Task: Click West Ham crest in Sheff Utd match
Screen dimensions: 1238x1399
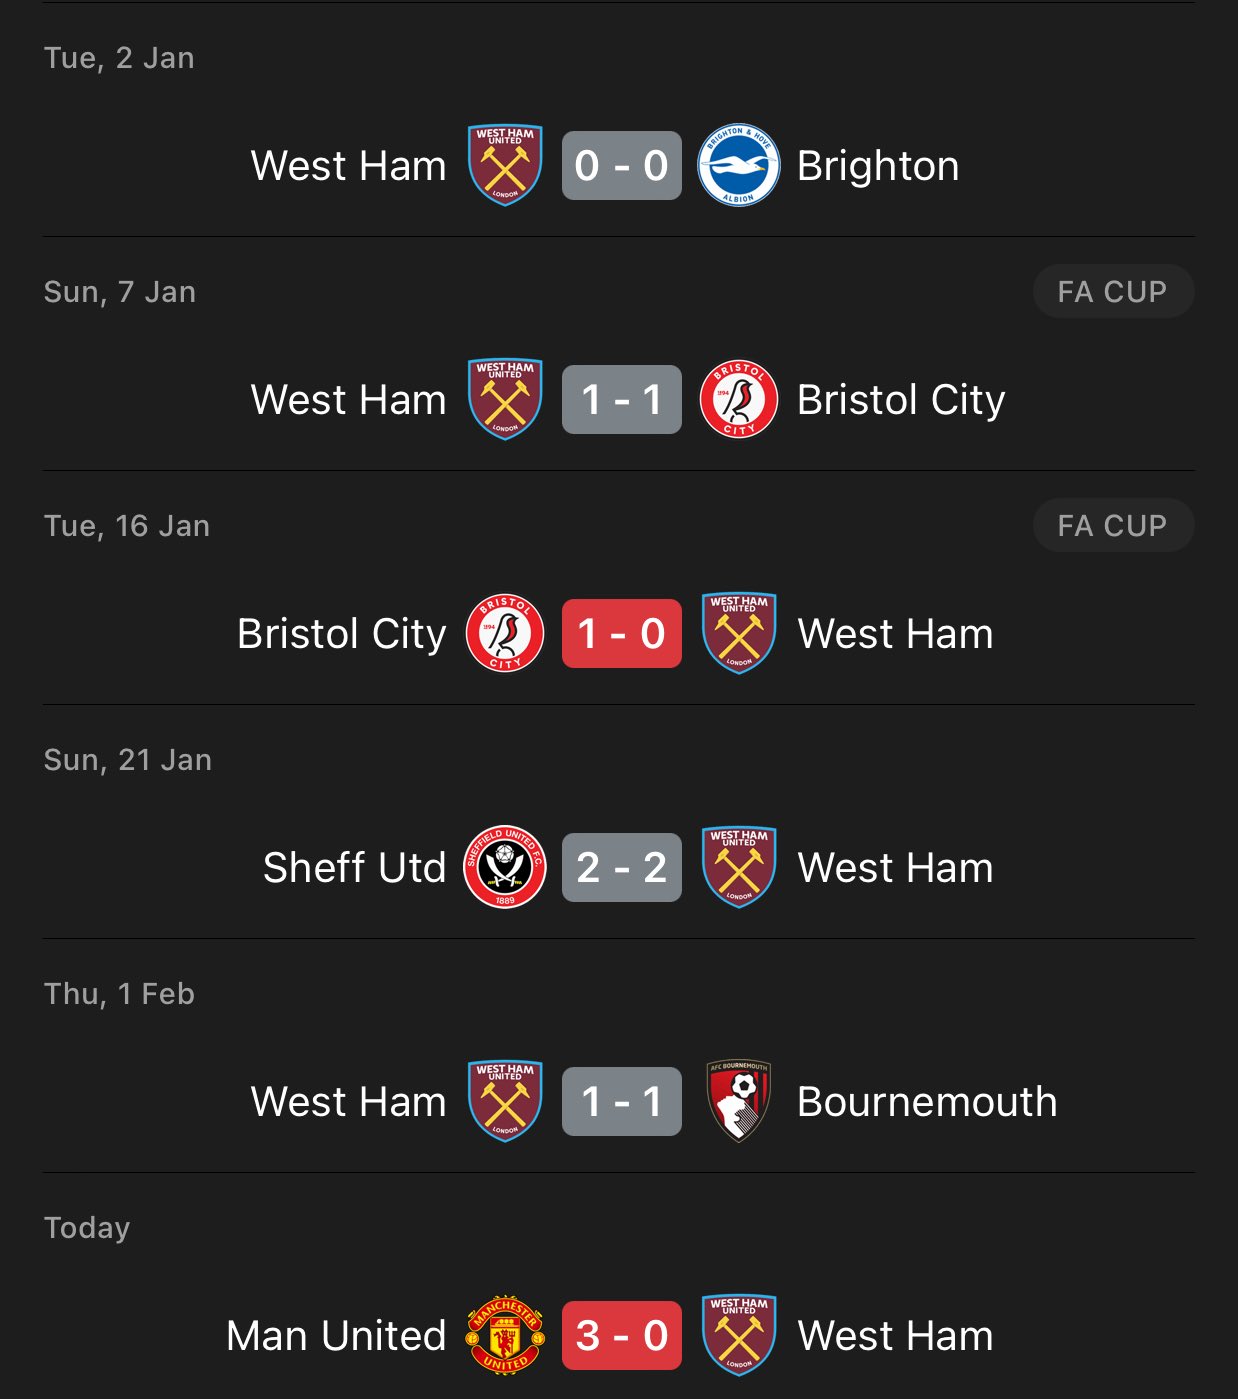Action: tap(739, 867)
